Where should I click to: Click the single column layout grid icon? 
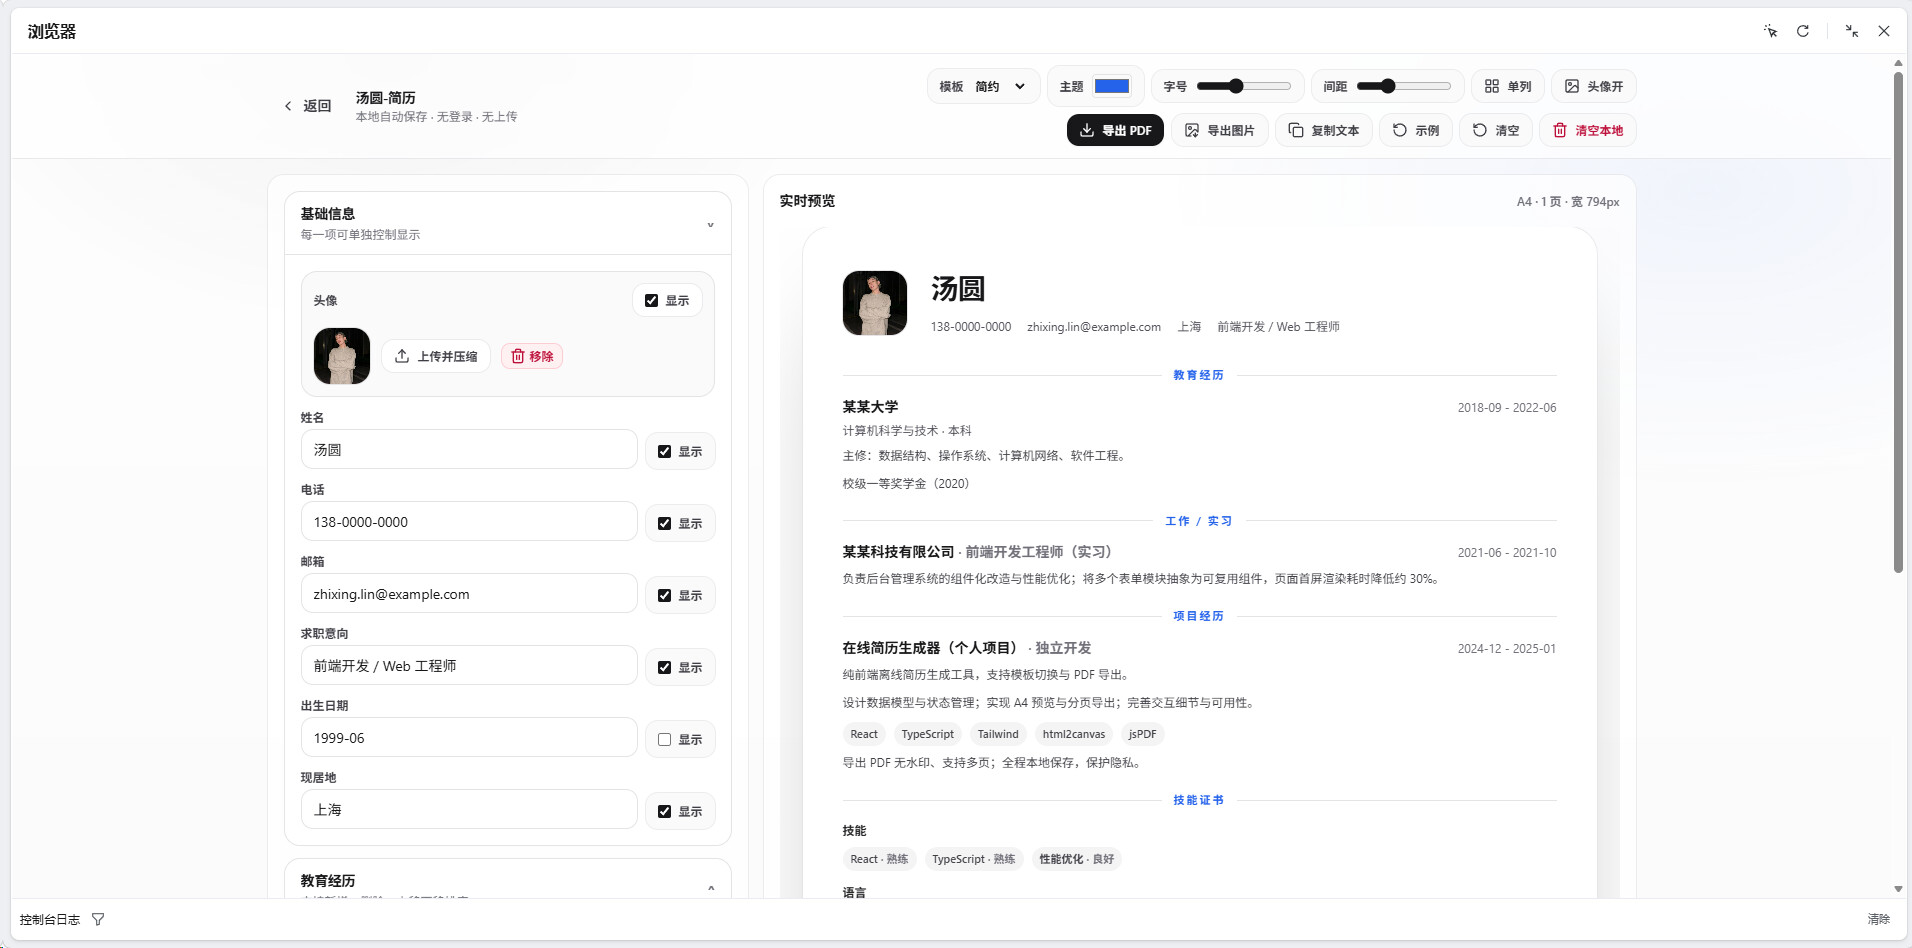point(1492,86)
